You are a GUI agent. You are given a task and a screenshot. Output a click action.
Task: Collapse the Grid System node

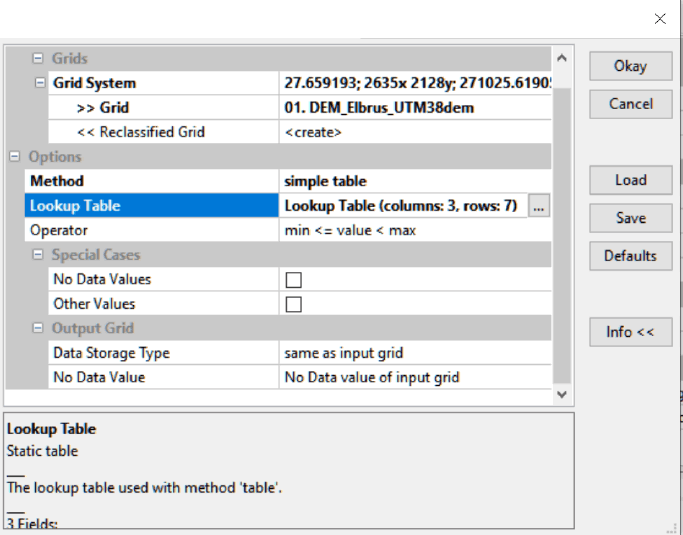pos(39,83)
